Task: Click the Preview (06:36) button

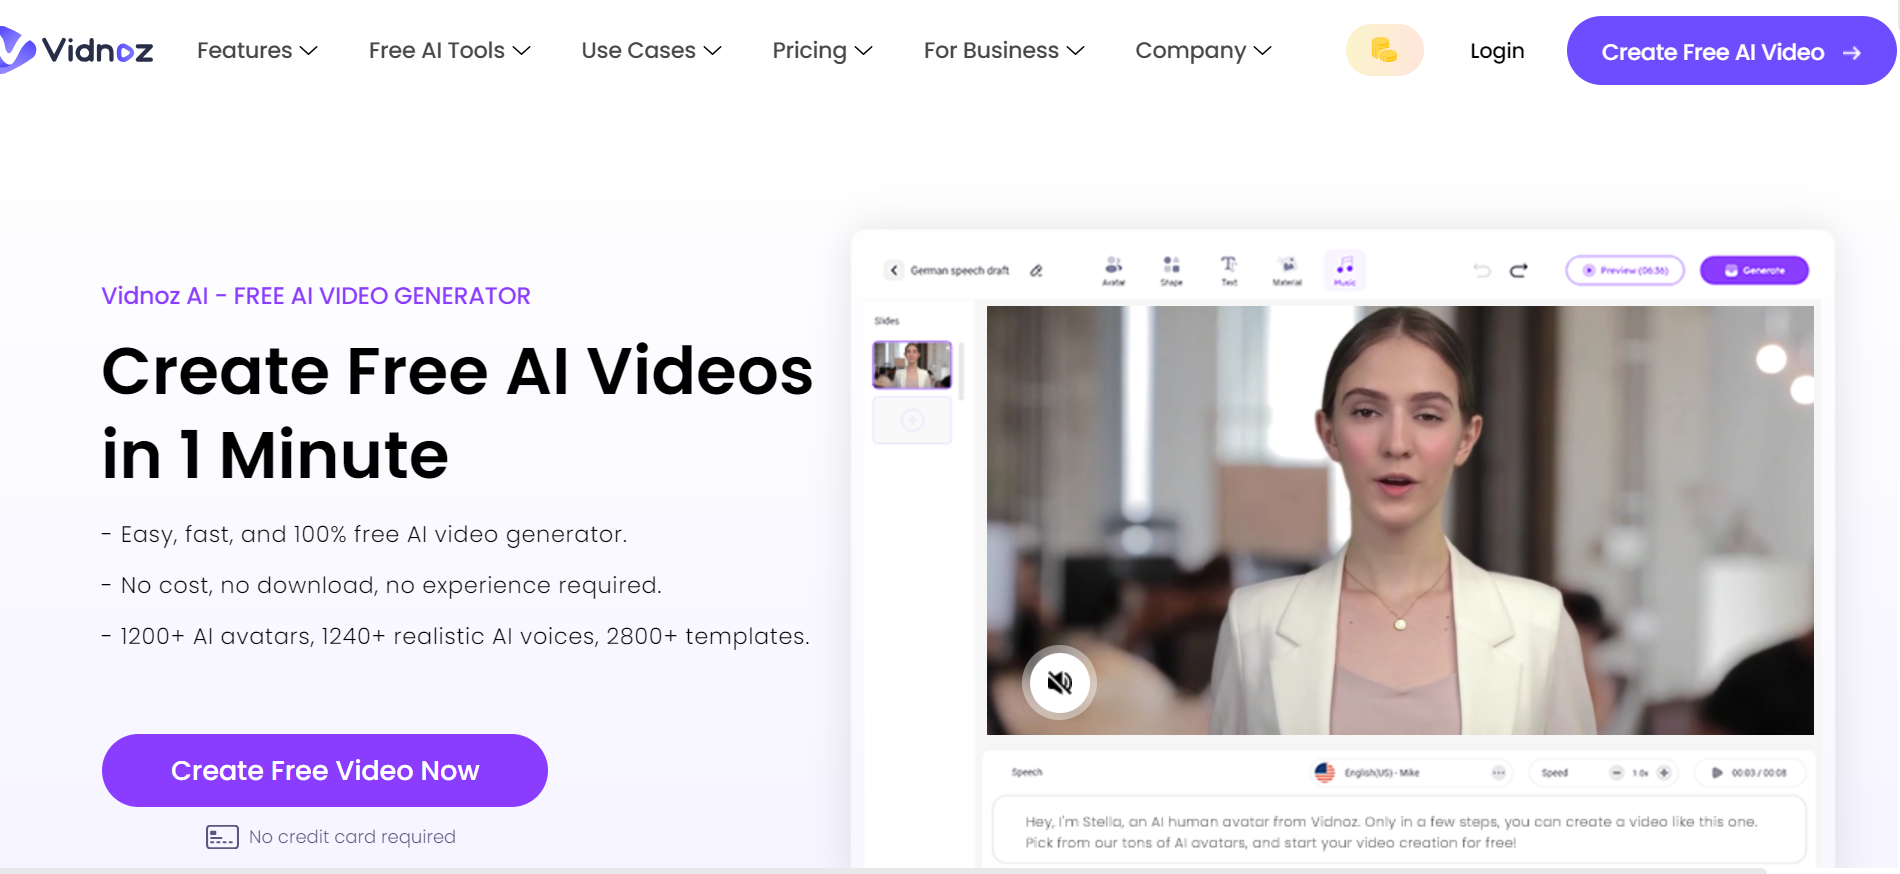Action: click(x=1625, y=270)
